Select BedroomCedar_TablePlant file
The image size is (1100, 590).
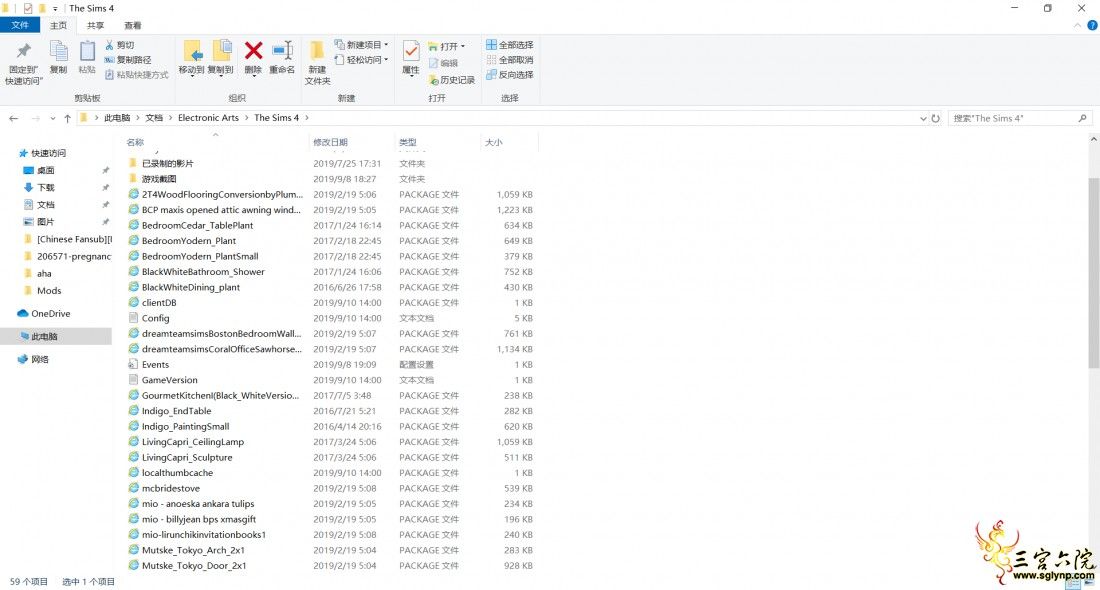pos(198,225)
